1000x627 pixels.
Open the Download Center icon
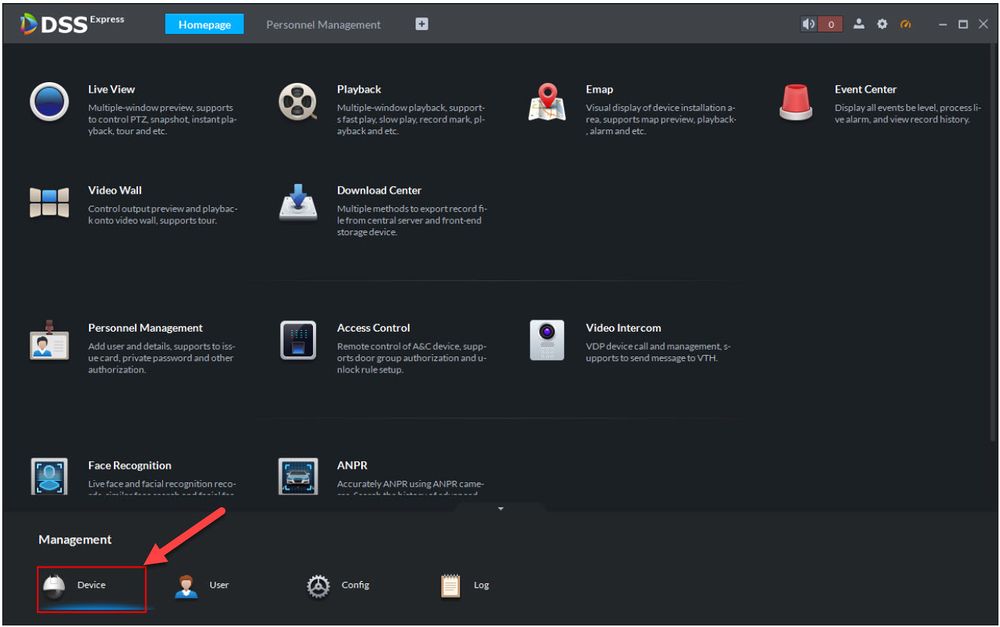(x=298, y=202)
